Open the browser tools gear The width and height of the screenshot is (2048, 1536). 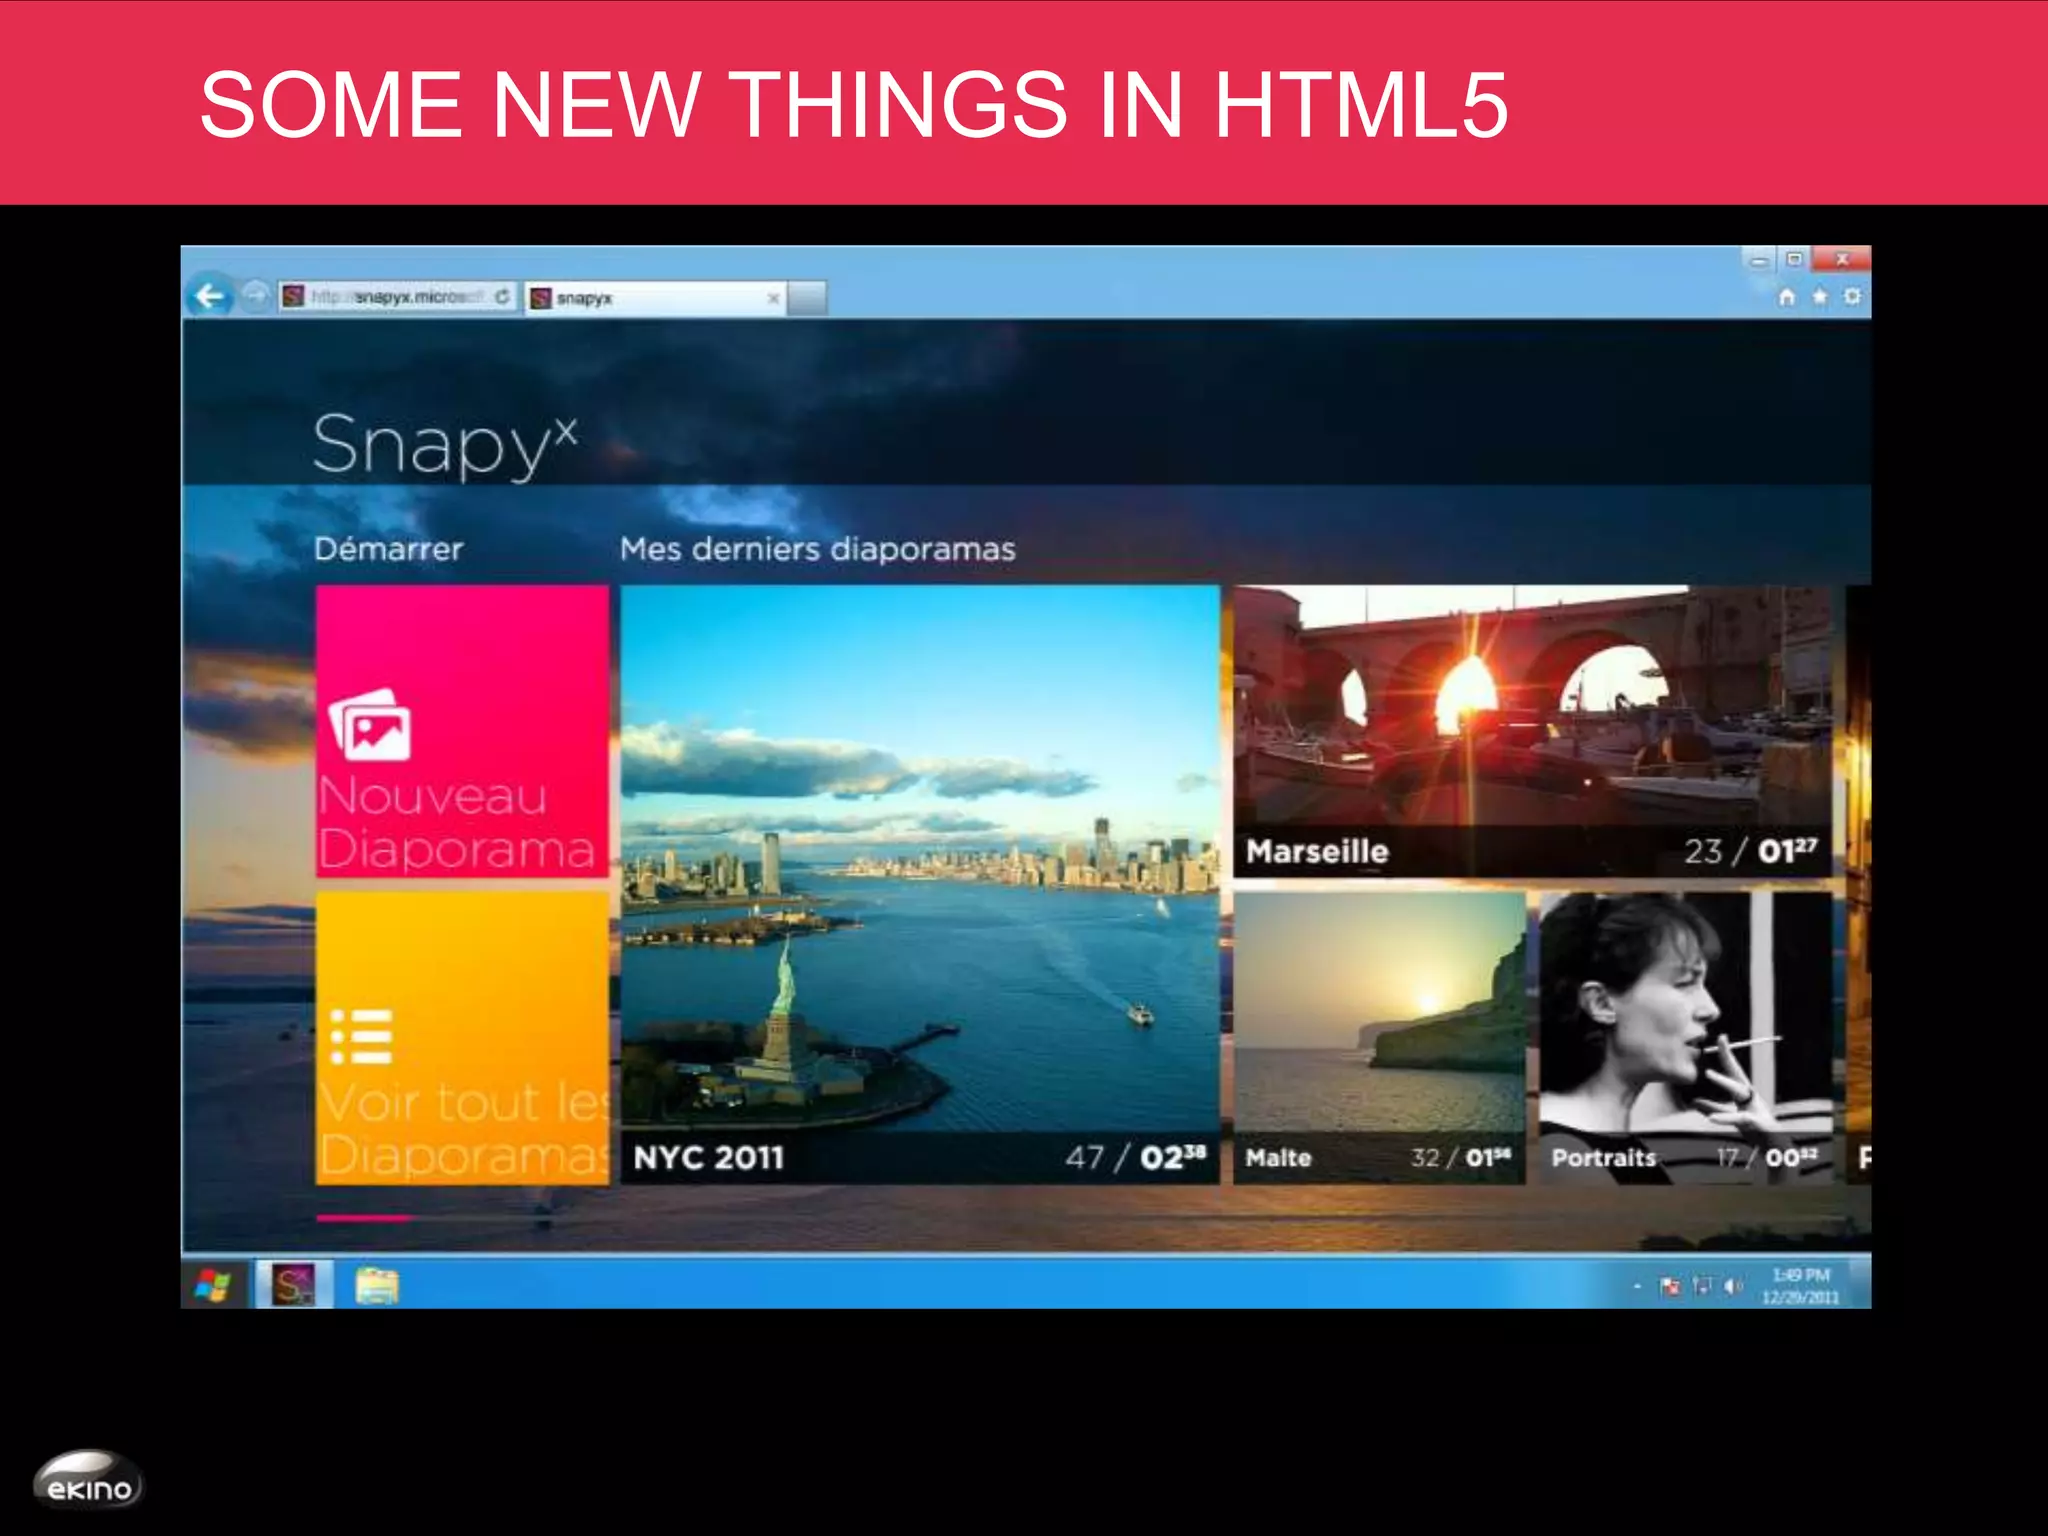(1852, 297)
